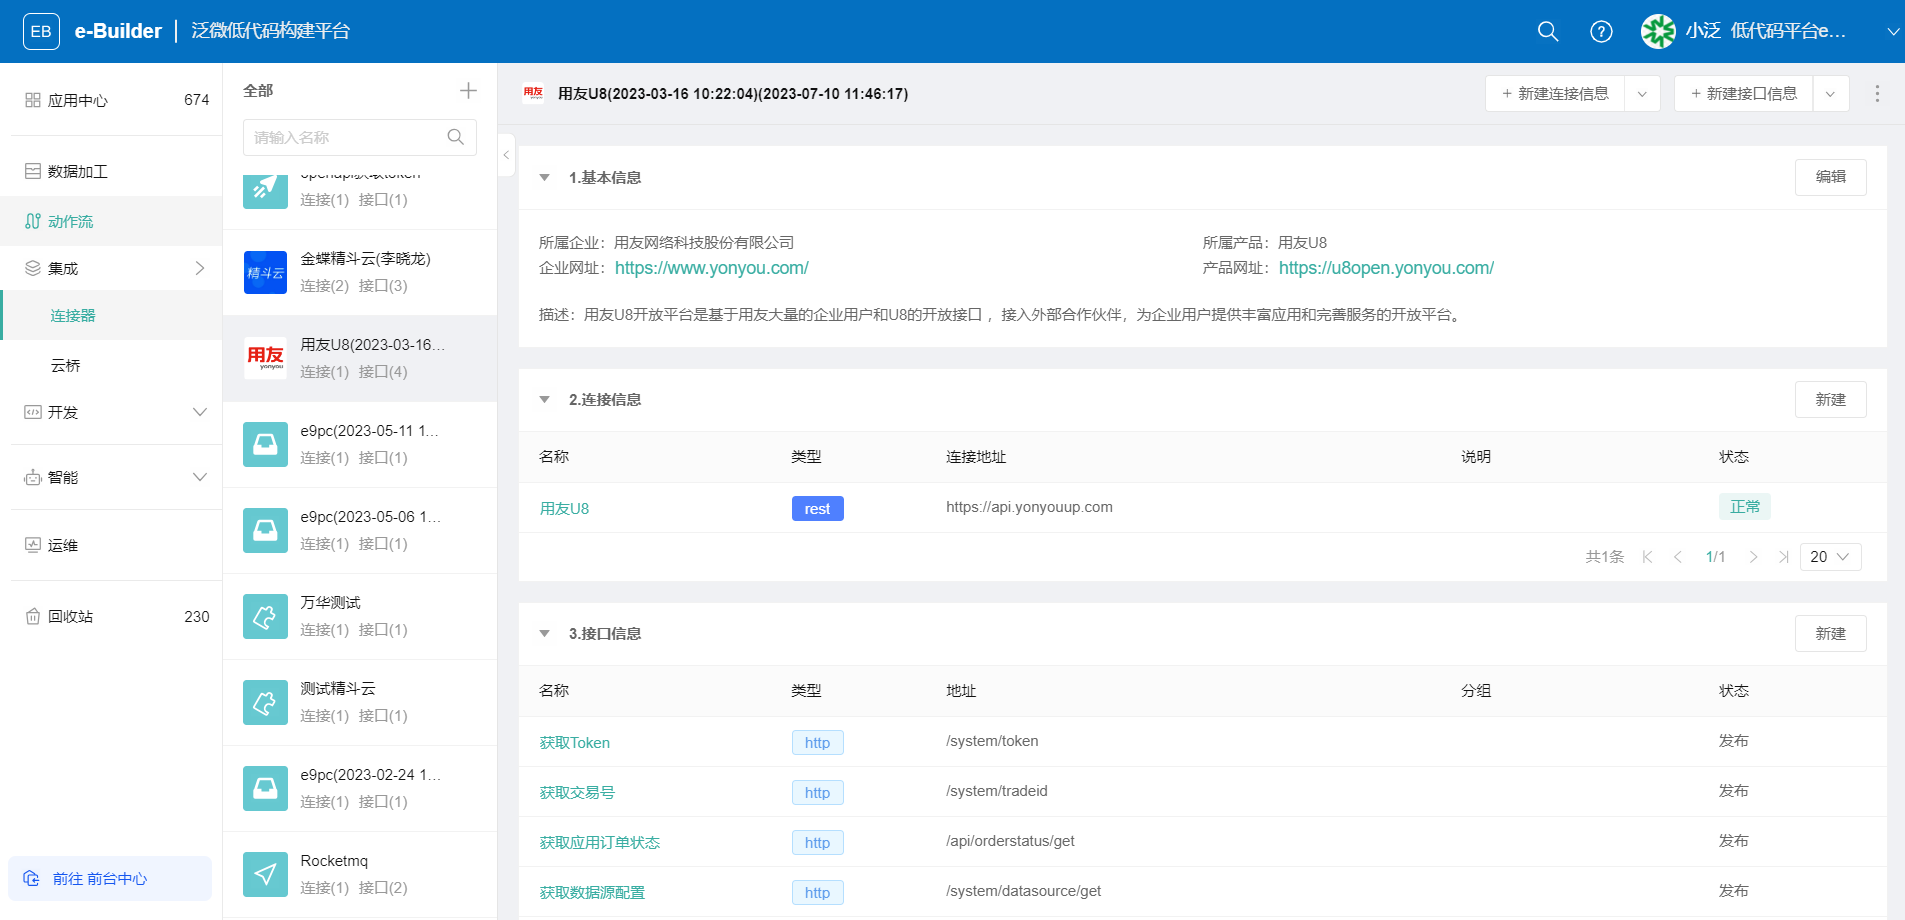Open the vertical three-dot more menu
Screen dimensions: 1905x920
click(x=1877, y=93)
